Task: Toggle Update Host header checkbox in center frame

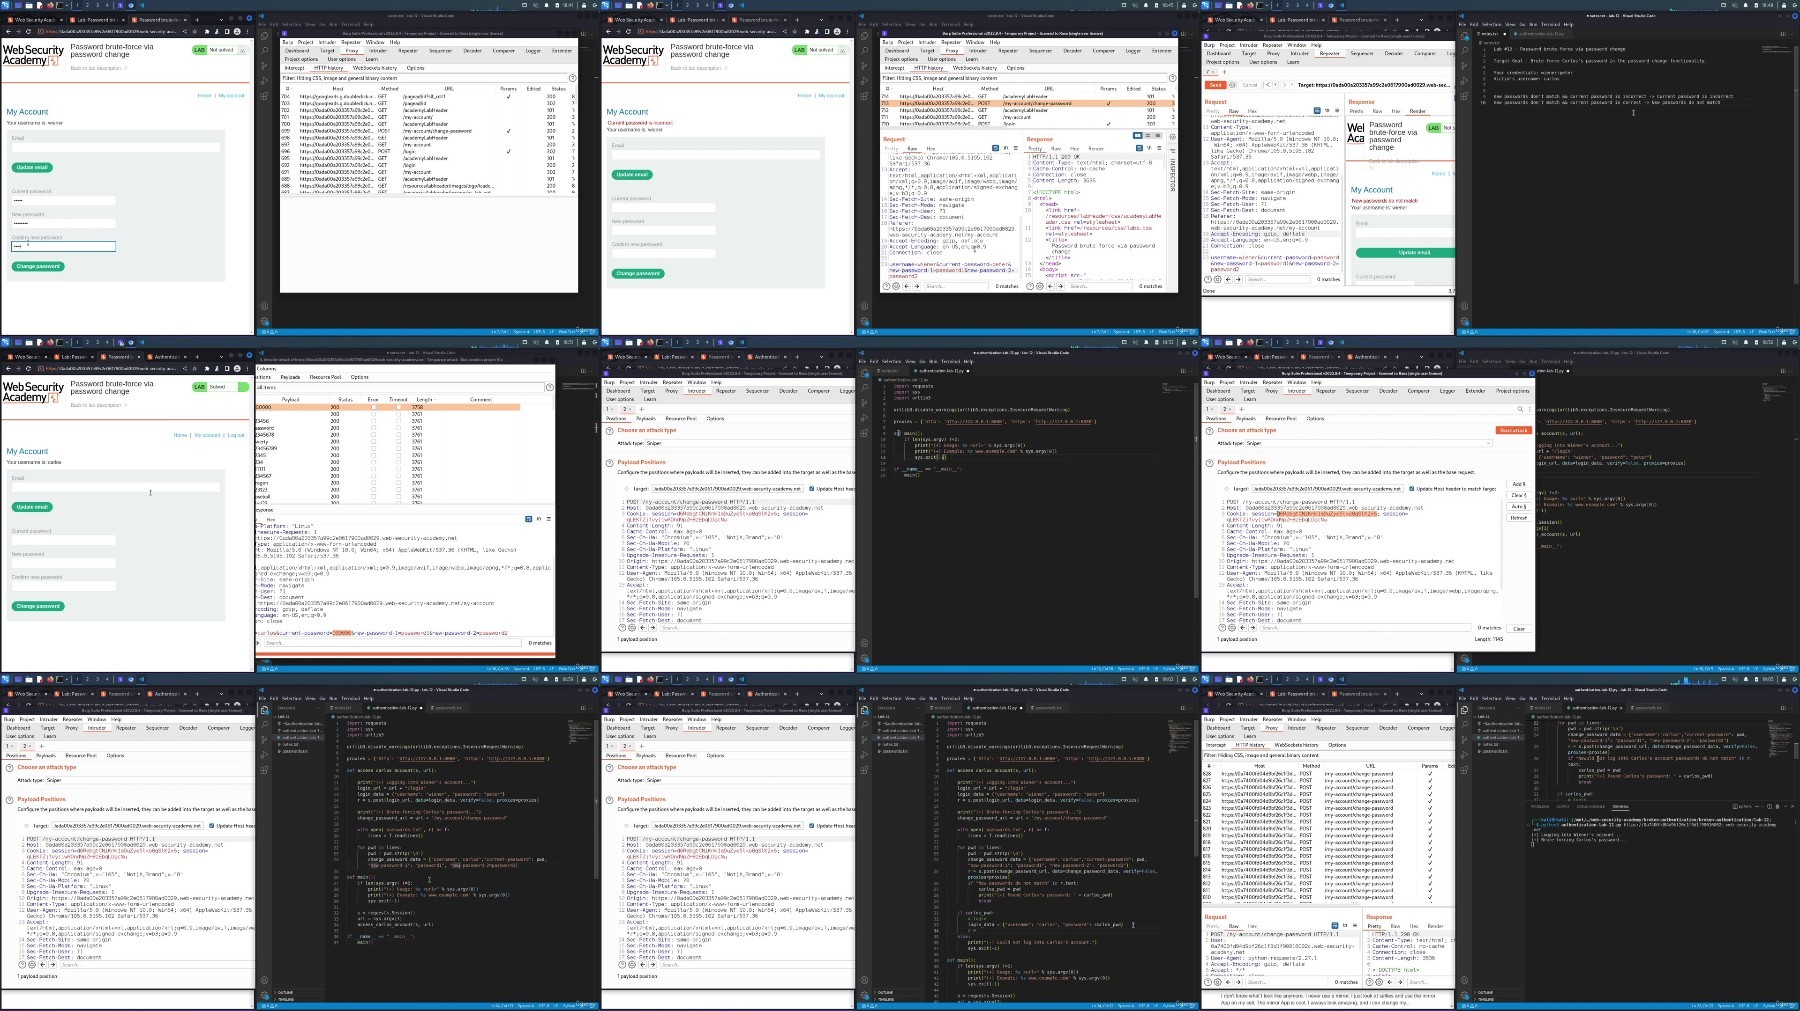Action: [x=811, y=489]
